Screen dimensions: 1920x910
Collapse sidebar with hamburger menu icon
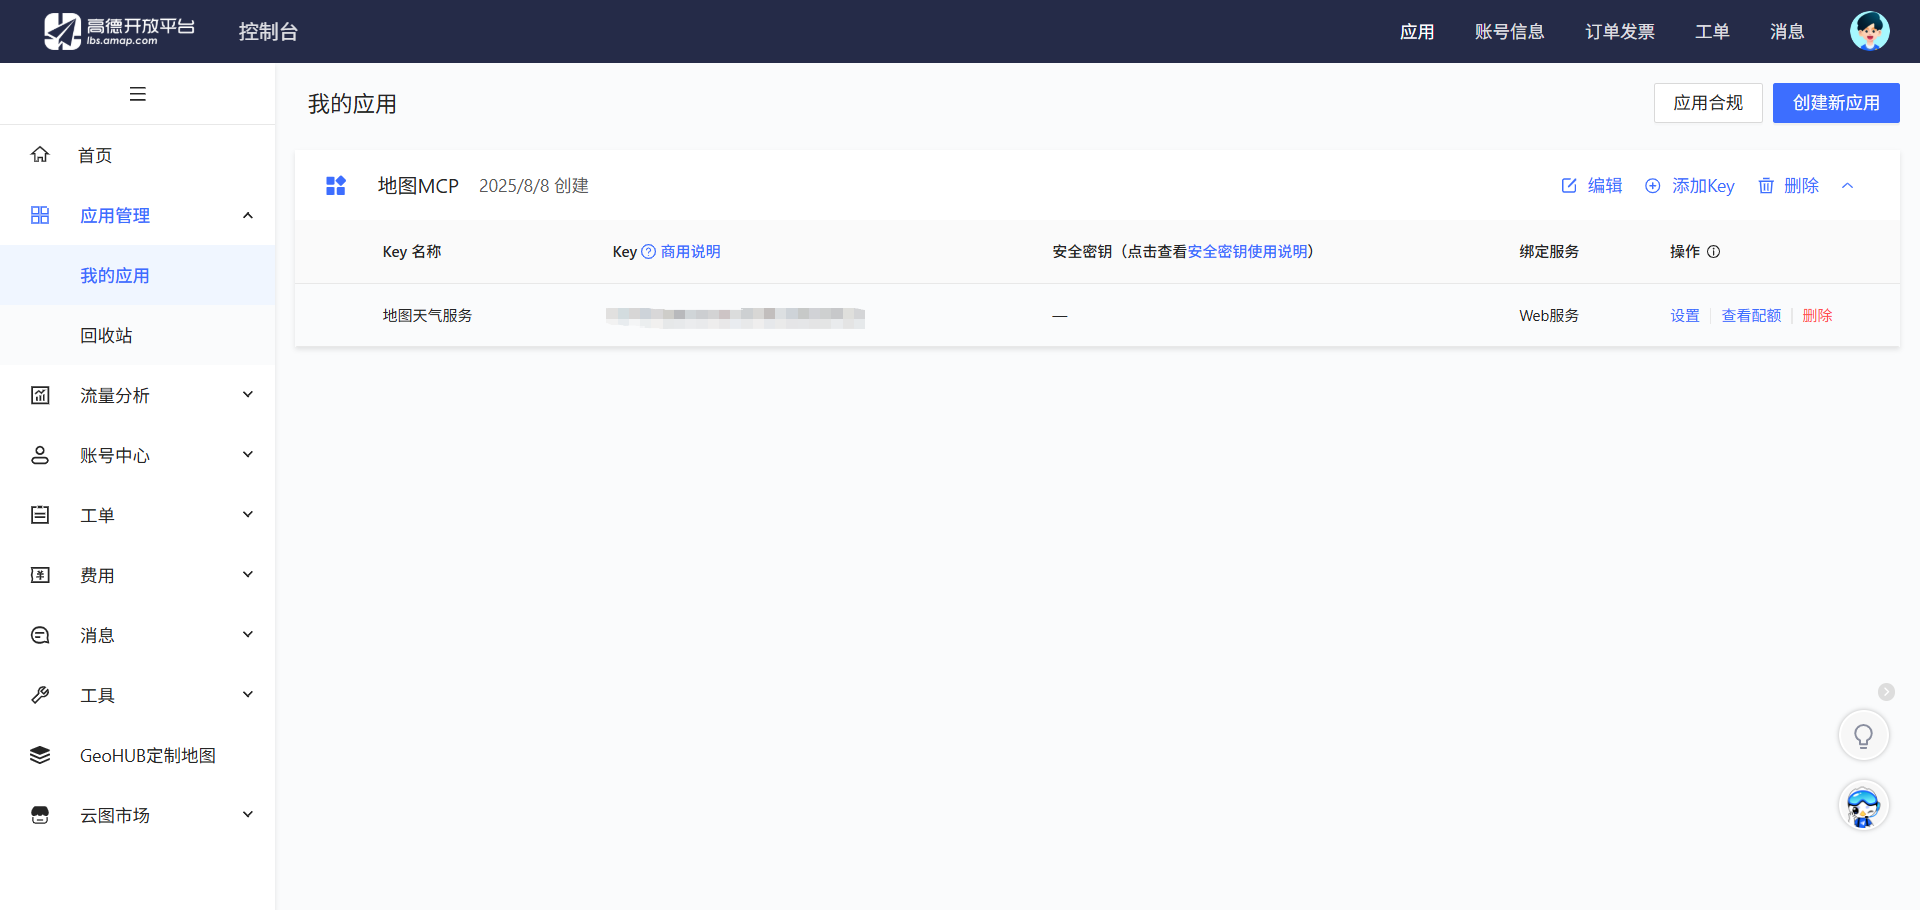[138, 94]
